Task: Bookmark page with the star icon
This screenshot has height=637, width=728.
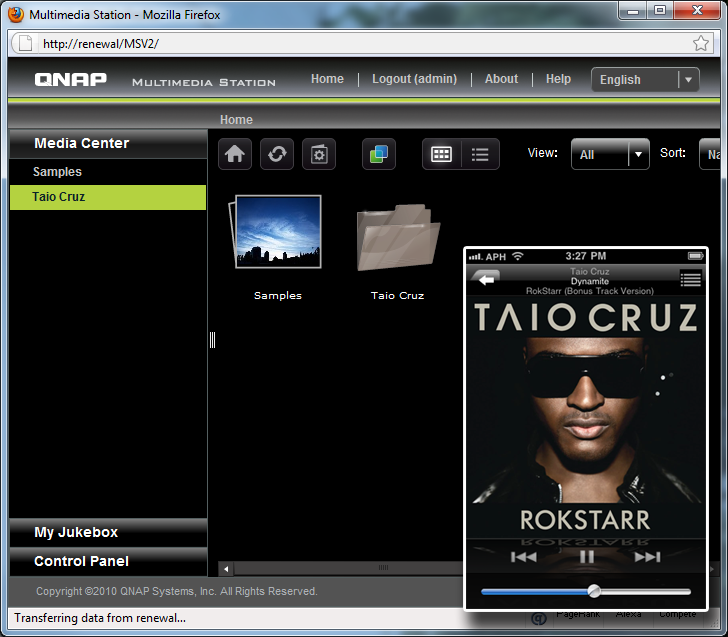Action: pyautogui.click(x=700, y=44)
